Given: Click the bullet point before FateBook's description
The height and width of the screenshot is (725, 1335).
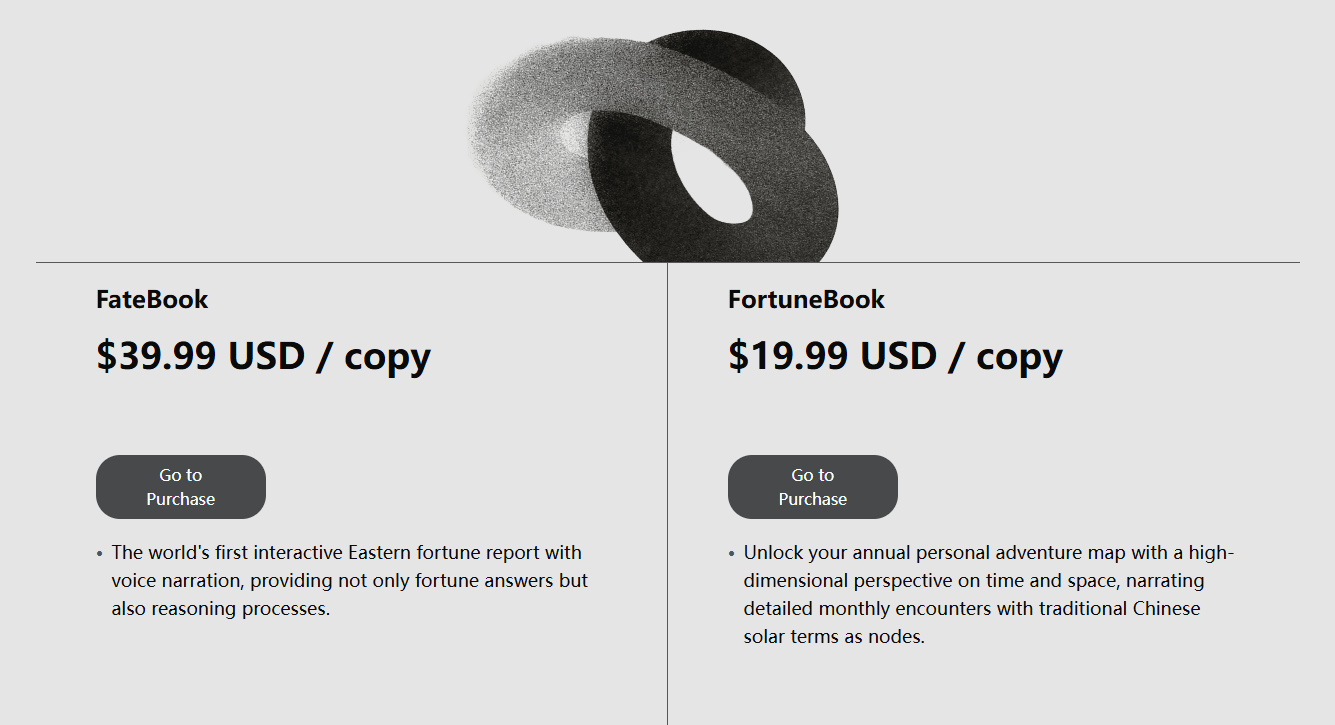Looking at the screenshot, I should point(100,553).
